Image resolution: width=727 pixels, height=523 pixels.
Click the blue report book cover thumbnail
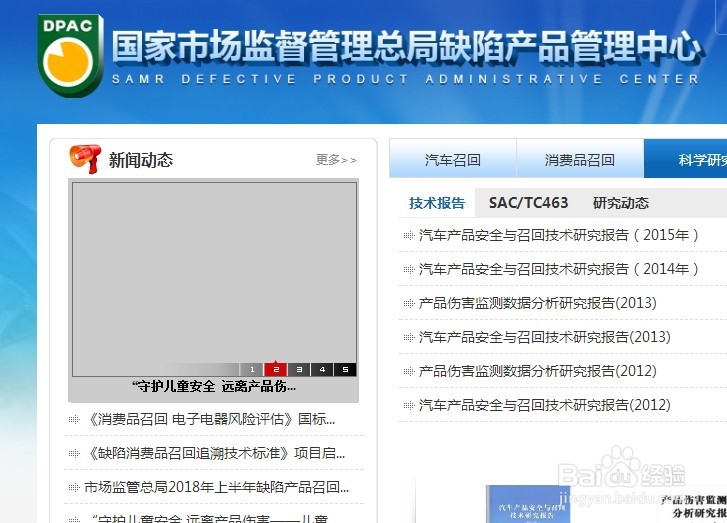pyautogui.click(x=529, y=504)
